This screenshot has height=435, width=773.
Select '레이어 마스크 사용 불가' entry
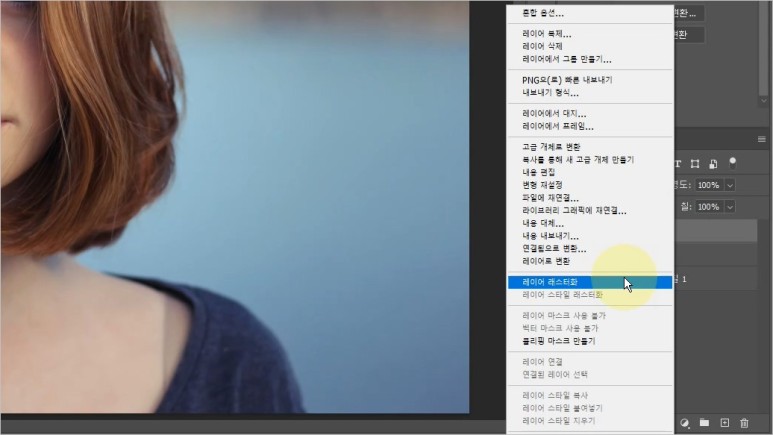point(563,316)
